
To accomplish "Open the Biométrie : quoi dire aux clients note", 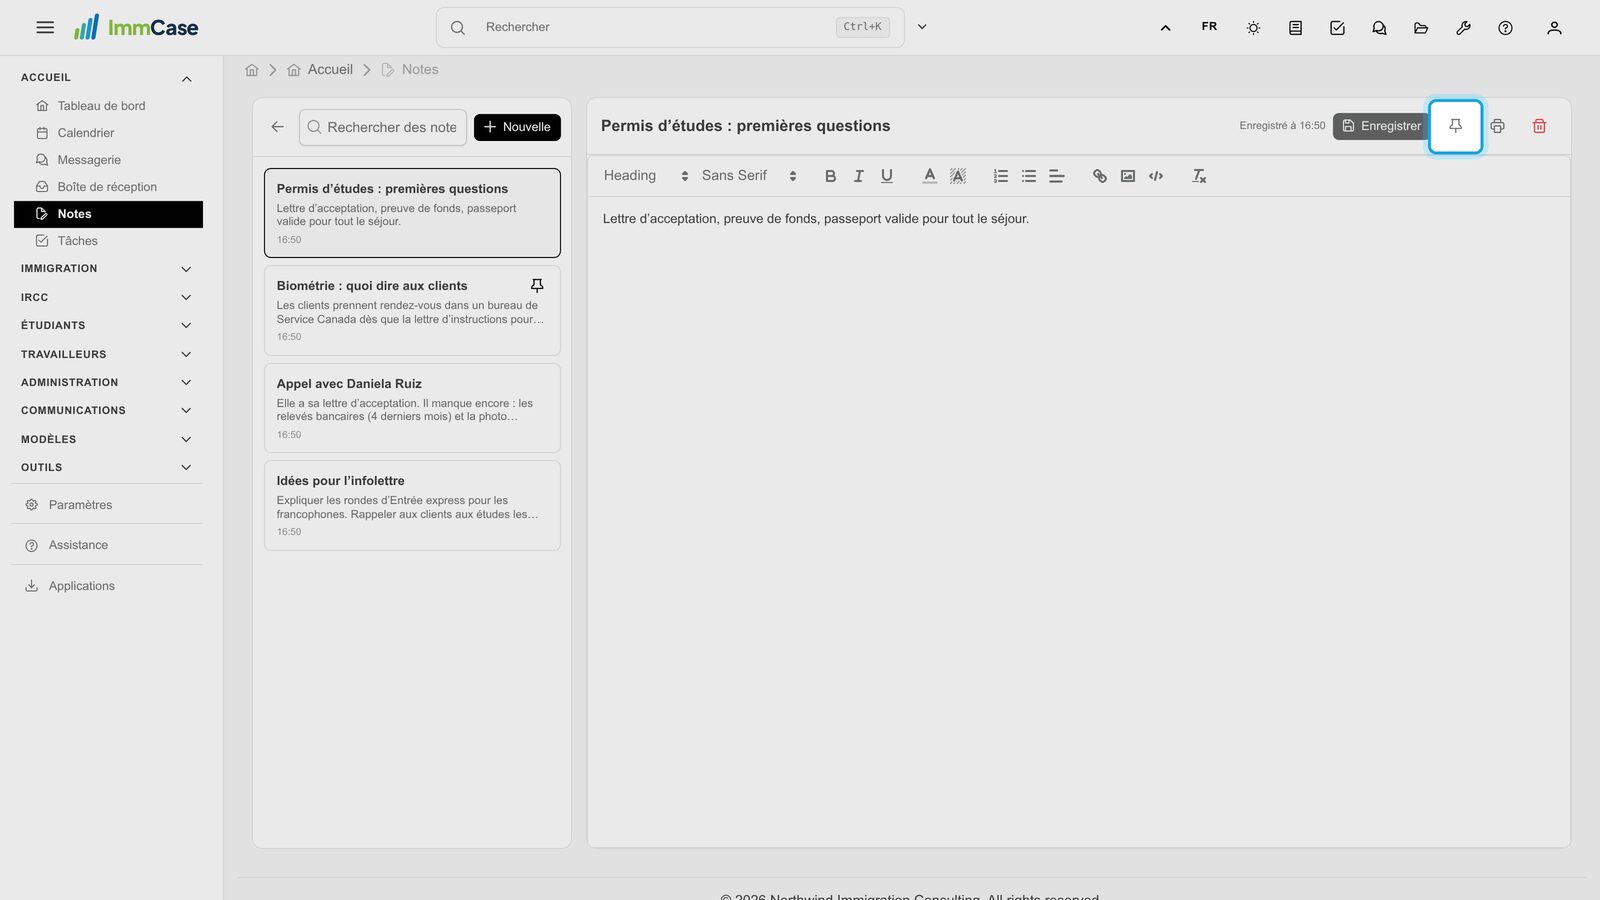I will pos(412,310).
